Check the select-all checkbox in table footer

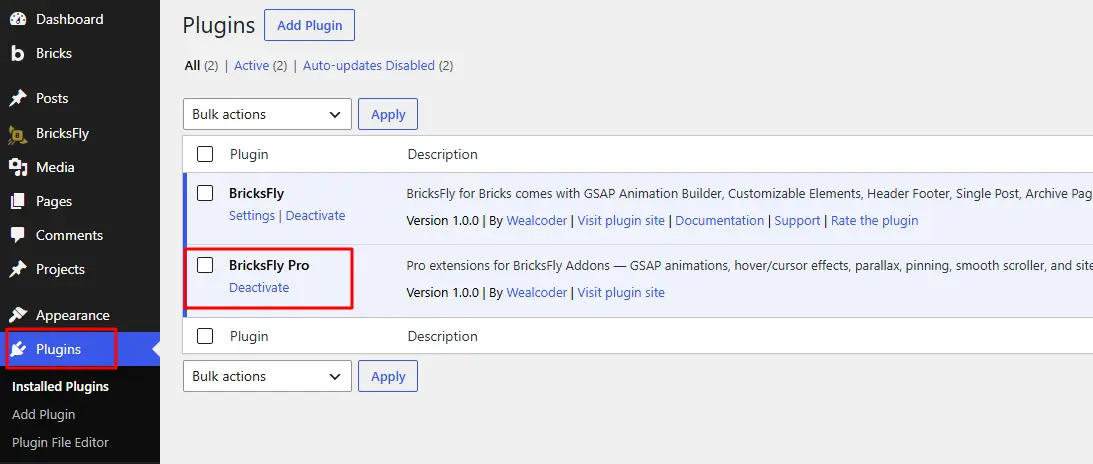[205, 336]
